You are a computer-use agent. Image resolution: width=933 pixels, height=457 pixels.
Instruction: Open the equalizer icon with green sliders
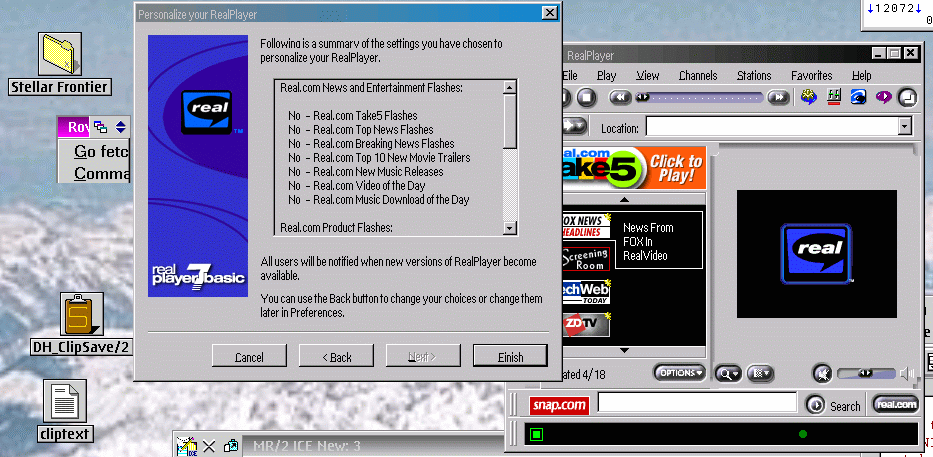coord(834,97)
